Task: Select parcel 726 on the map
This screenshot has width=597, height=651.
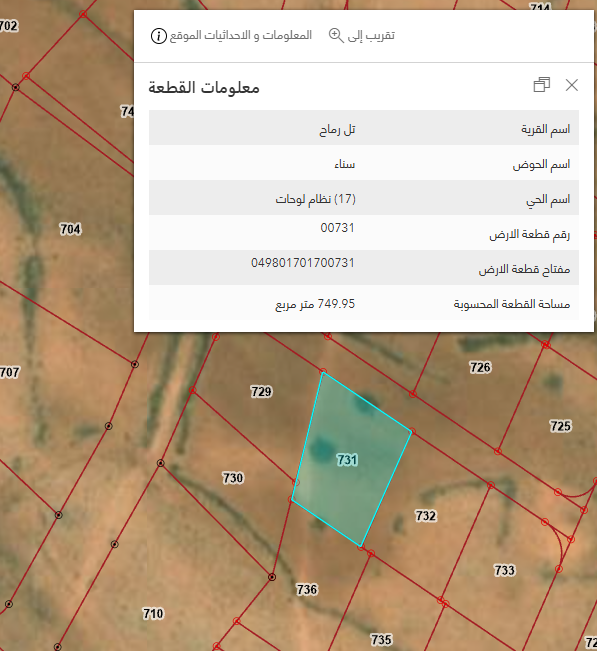Action: pyautogui.click(x=480, y=367)
